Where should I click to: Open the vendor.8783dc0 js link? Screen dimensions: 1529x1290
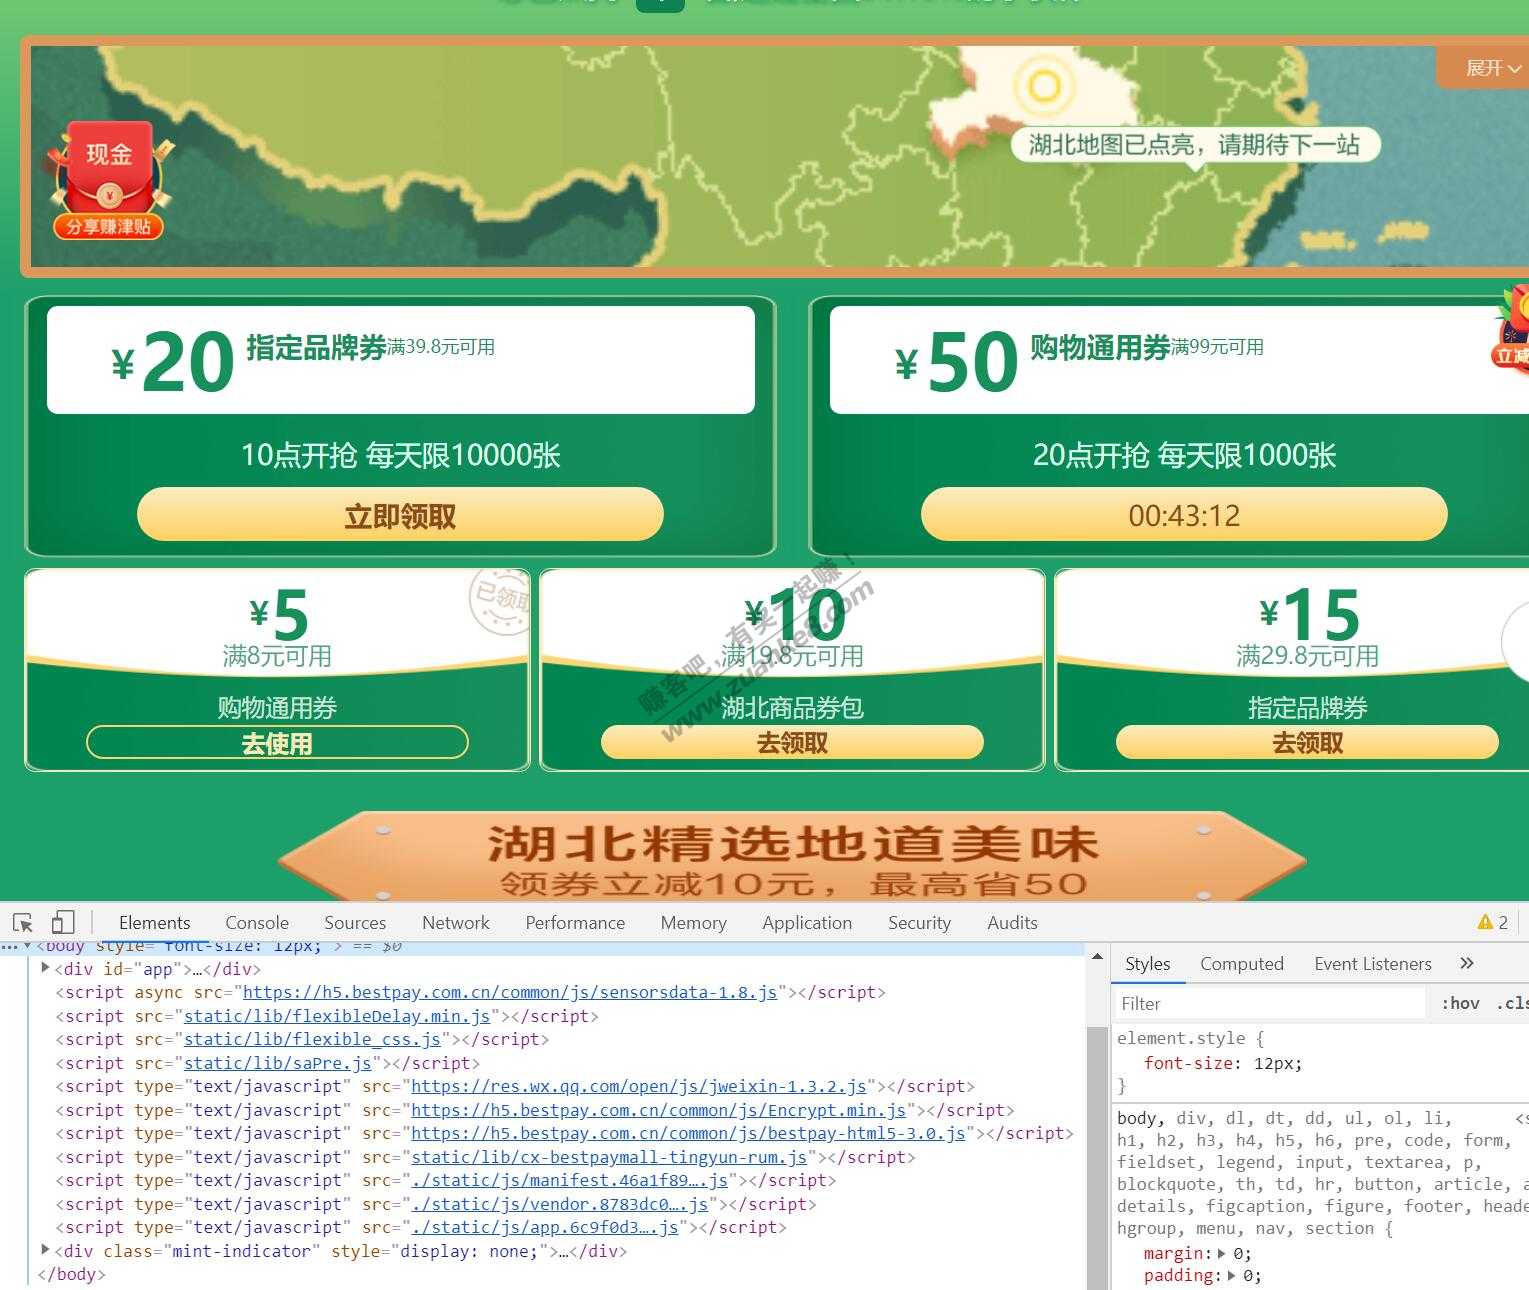[x=559, y=1203]
